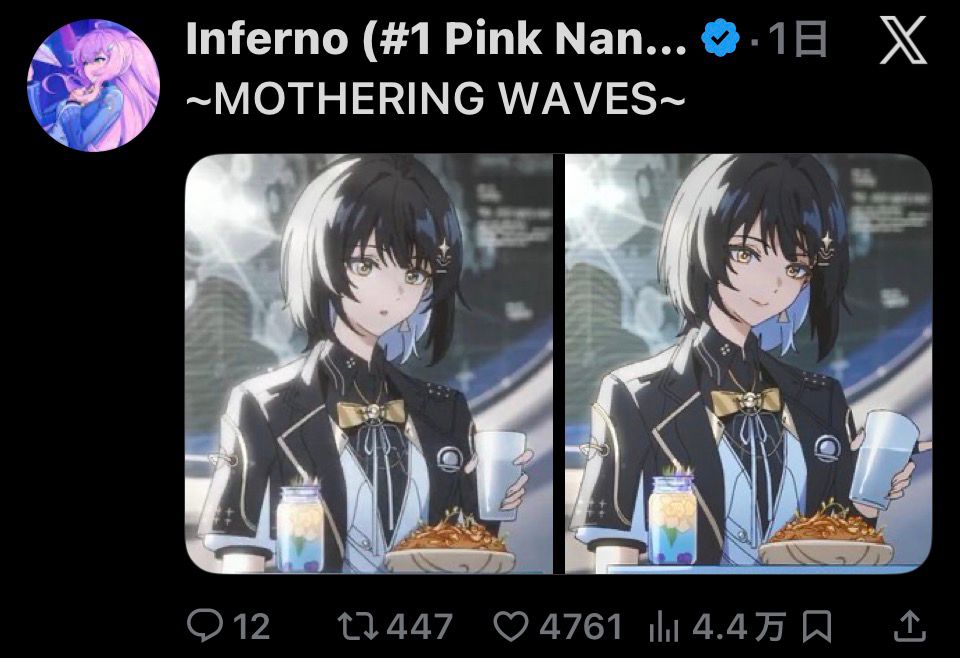Click the views bar chart icon
This screenshot has height=658, width=960.
coord(664,628)
